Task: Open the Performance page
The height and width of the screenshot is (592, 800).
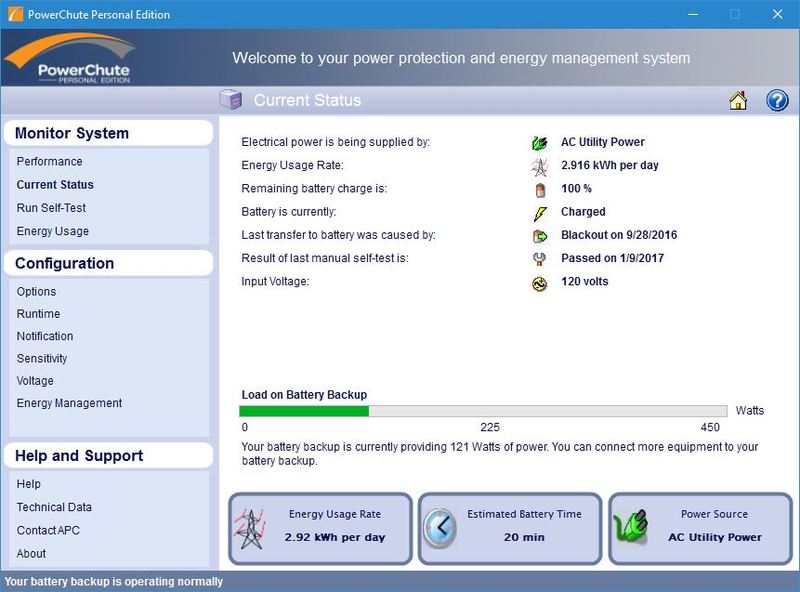Action: [49, 162]
